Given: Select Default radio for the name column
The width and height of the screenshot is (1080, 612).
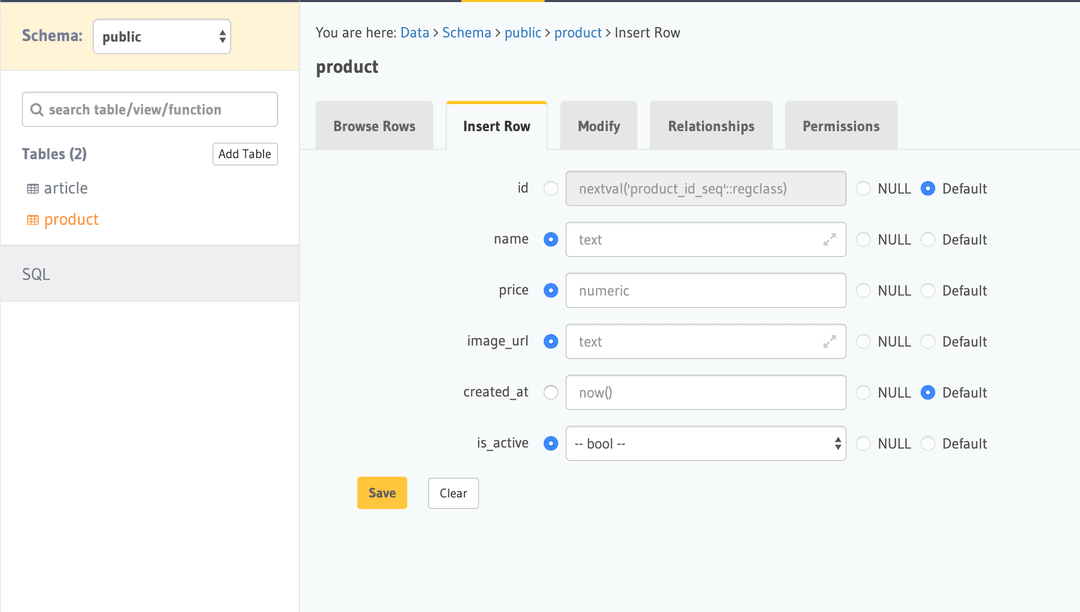Looking at the screenshot, I should click(927, 239).
